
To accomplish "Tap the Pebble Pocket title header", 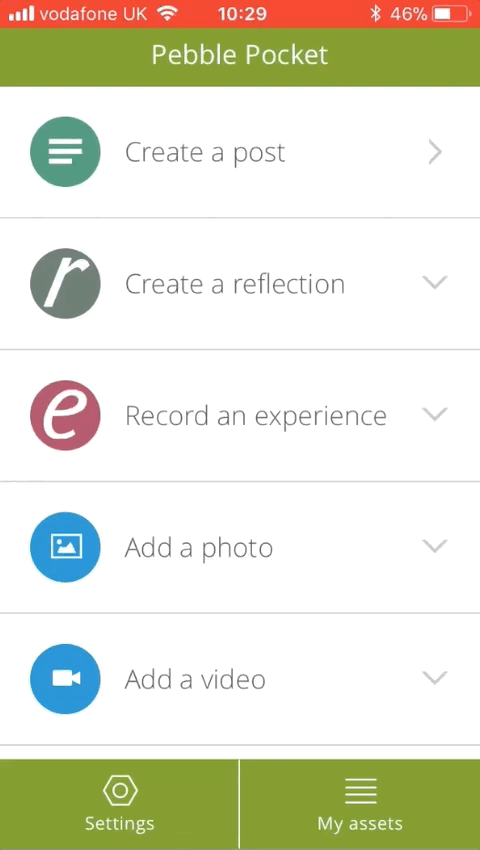I will pyautogui.click(x=240, y=55).
